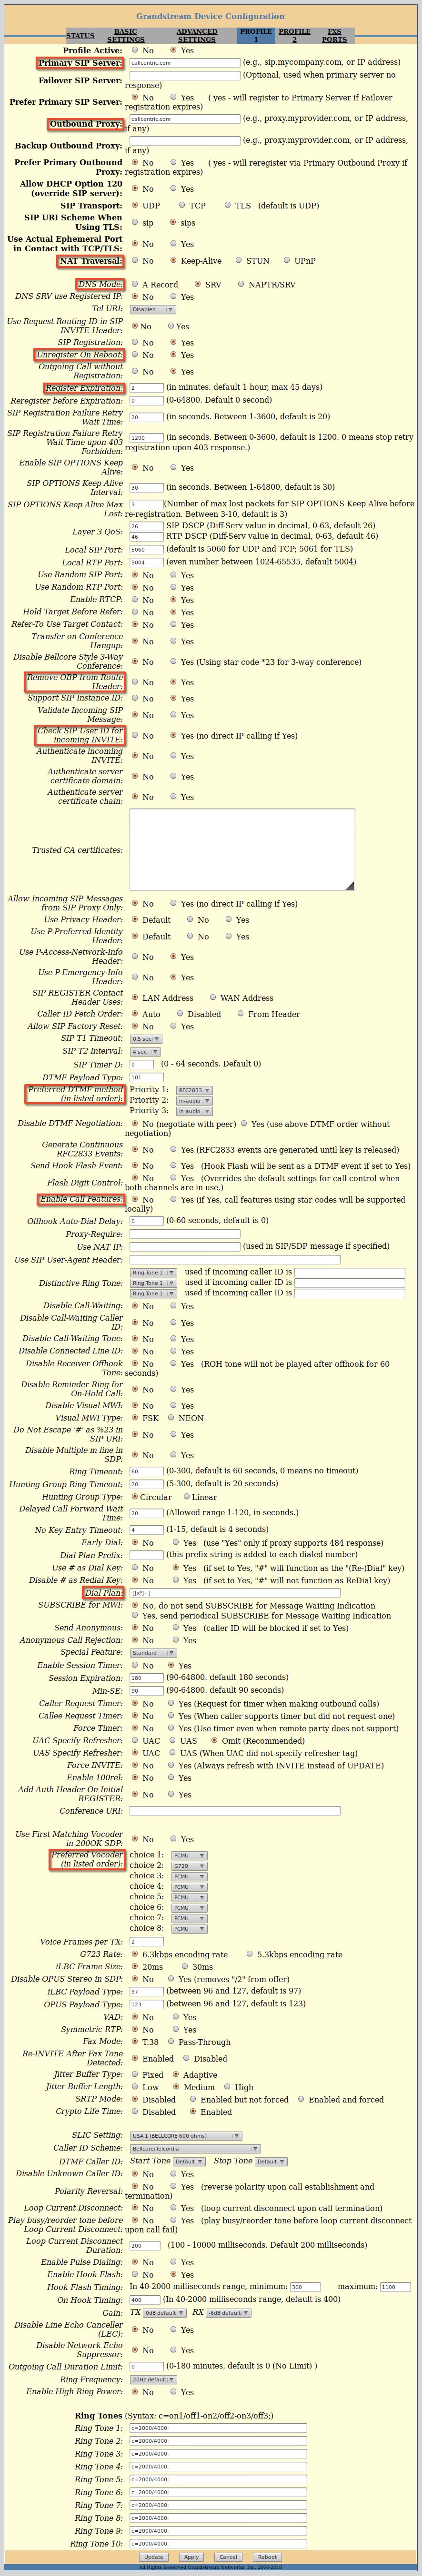422x2576 pixels.
Task: Set Profile Active to No
Action: pyautogui.click(x=135, y=50)
